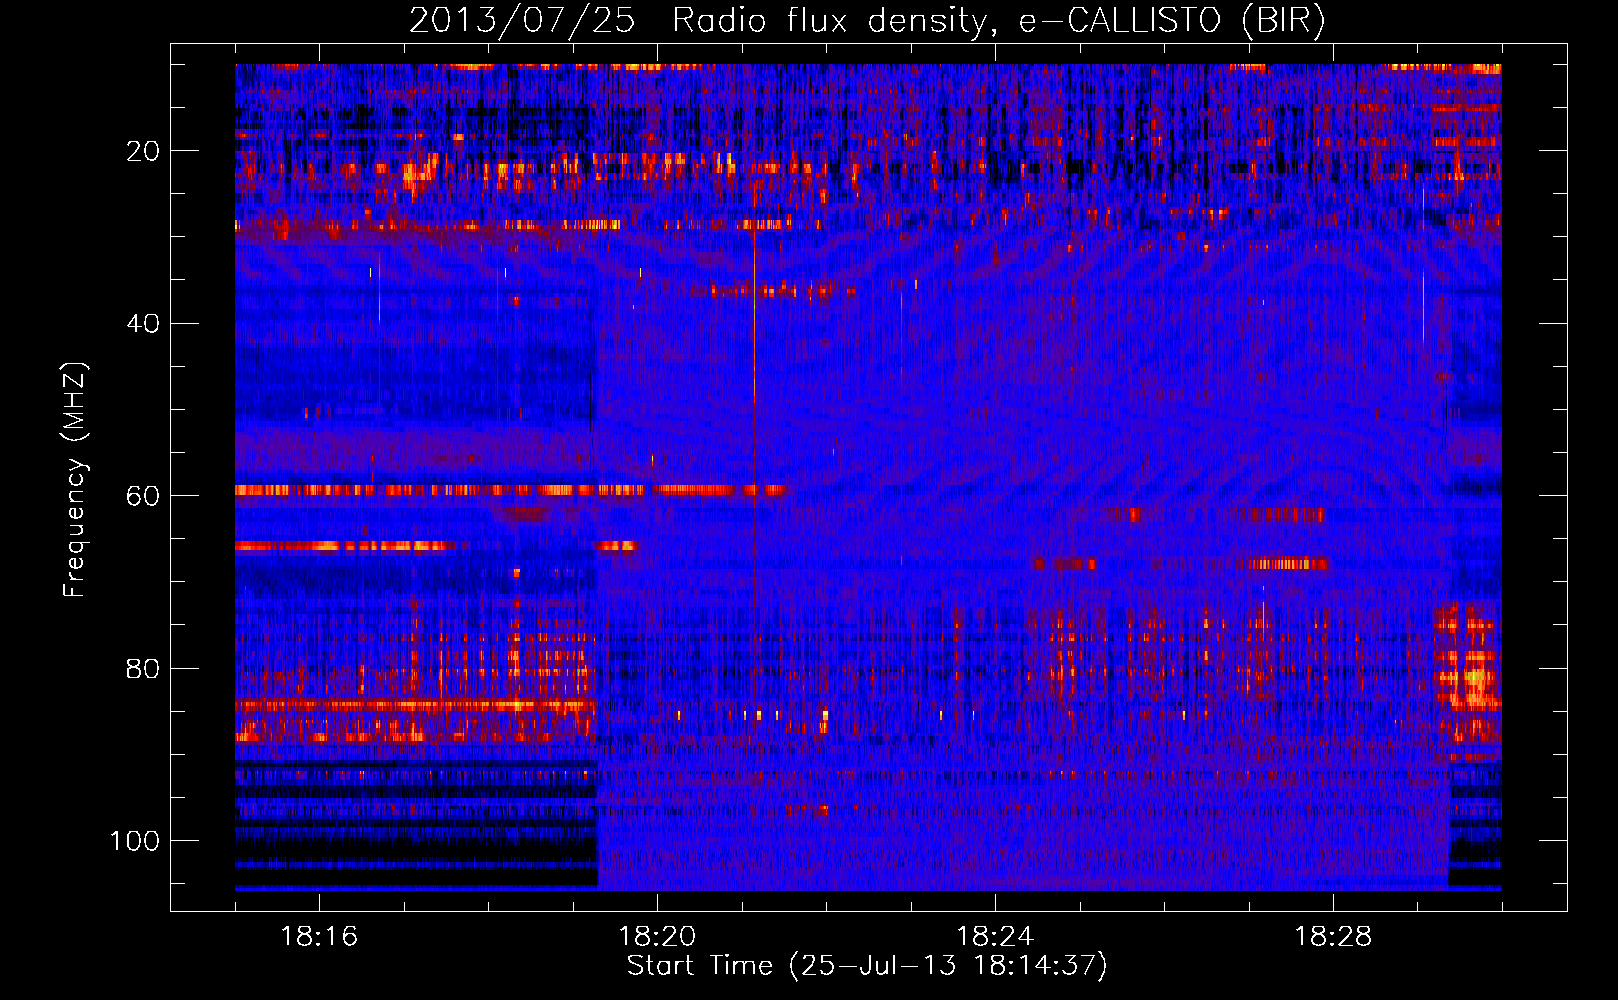Click the 18:20 time axis label

coord(657,937)
